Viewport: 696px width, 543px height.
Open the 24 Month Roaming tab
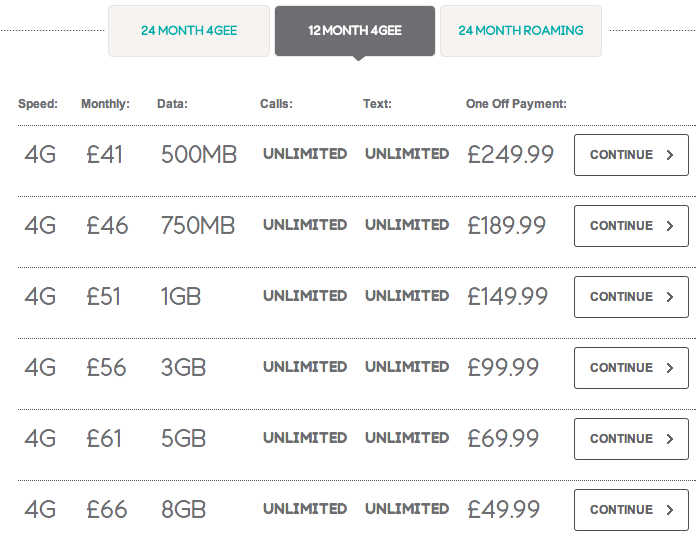click(521, 31)
